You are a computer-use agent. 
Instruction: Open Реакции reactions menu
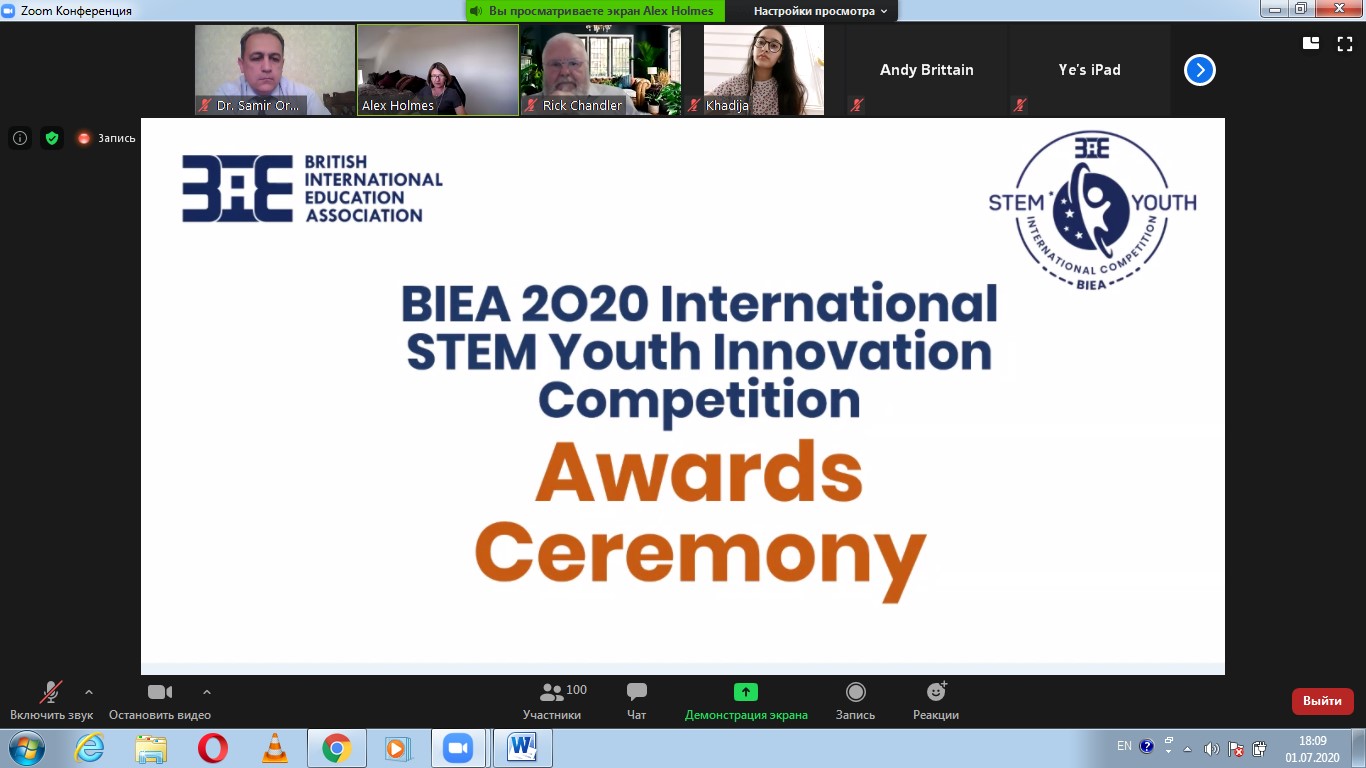click(936, 701)
